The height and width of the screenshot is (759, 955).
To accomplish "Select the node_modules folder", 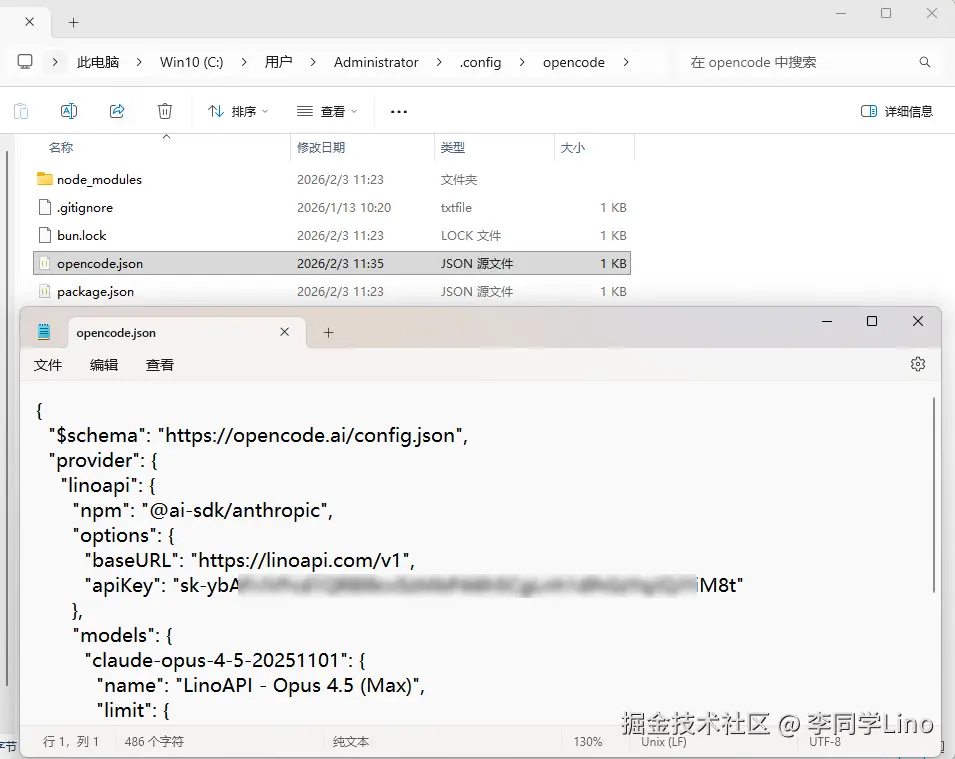I will click(99, 180).
